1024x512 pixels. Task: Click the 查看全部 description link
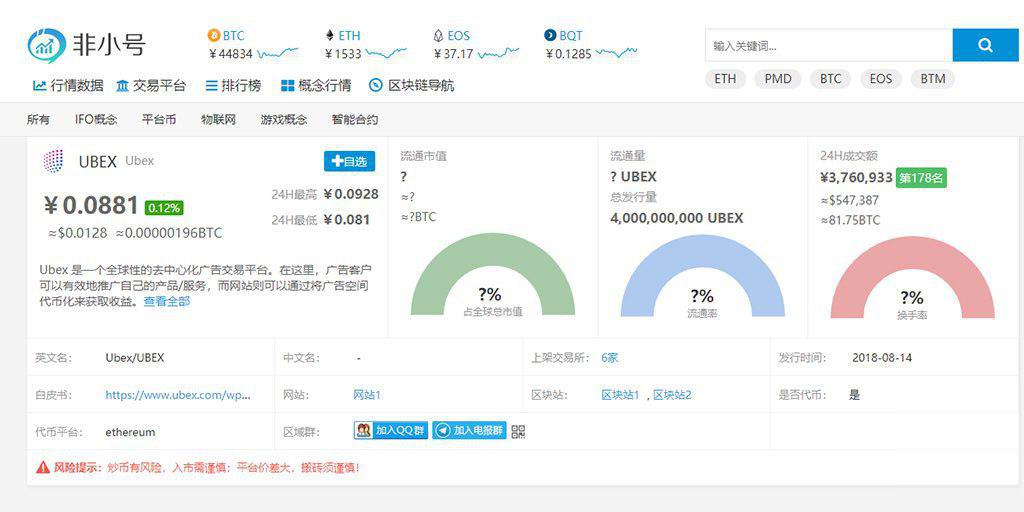(x=167, y=302)
